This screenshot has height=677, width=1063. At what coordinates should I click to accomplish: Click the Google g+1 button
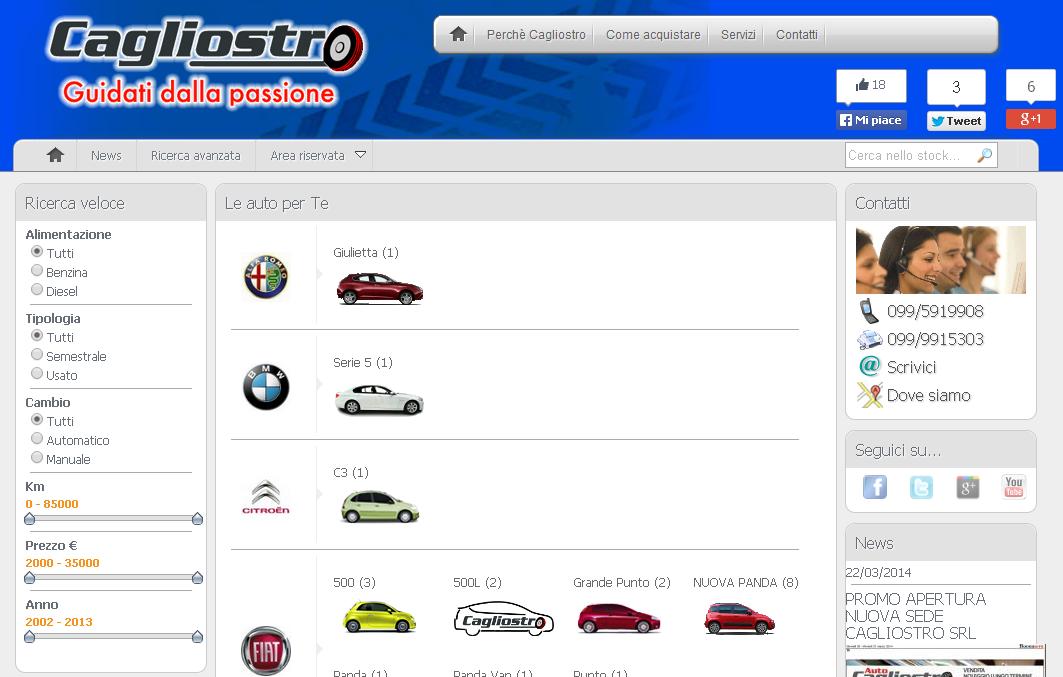pyautogui.click(x=1030, y=119)
